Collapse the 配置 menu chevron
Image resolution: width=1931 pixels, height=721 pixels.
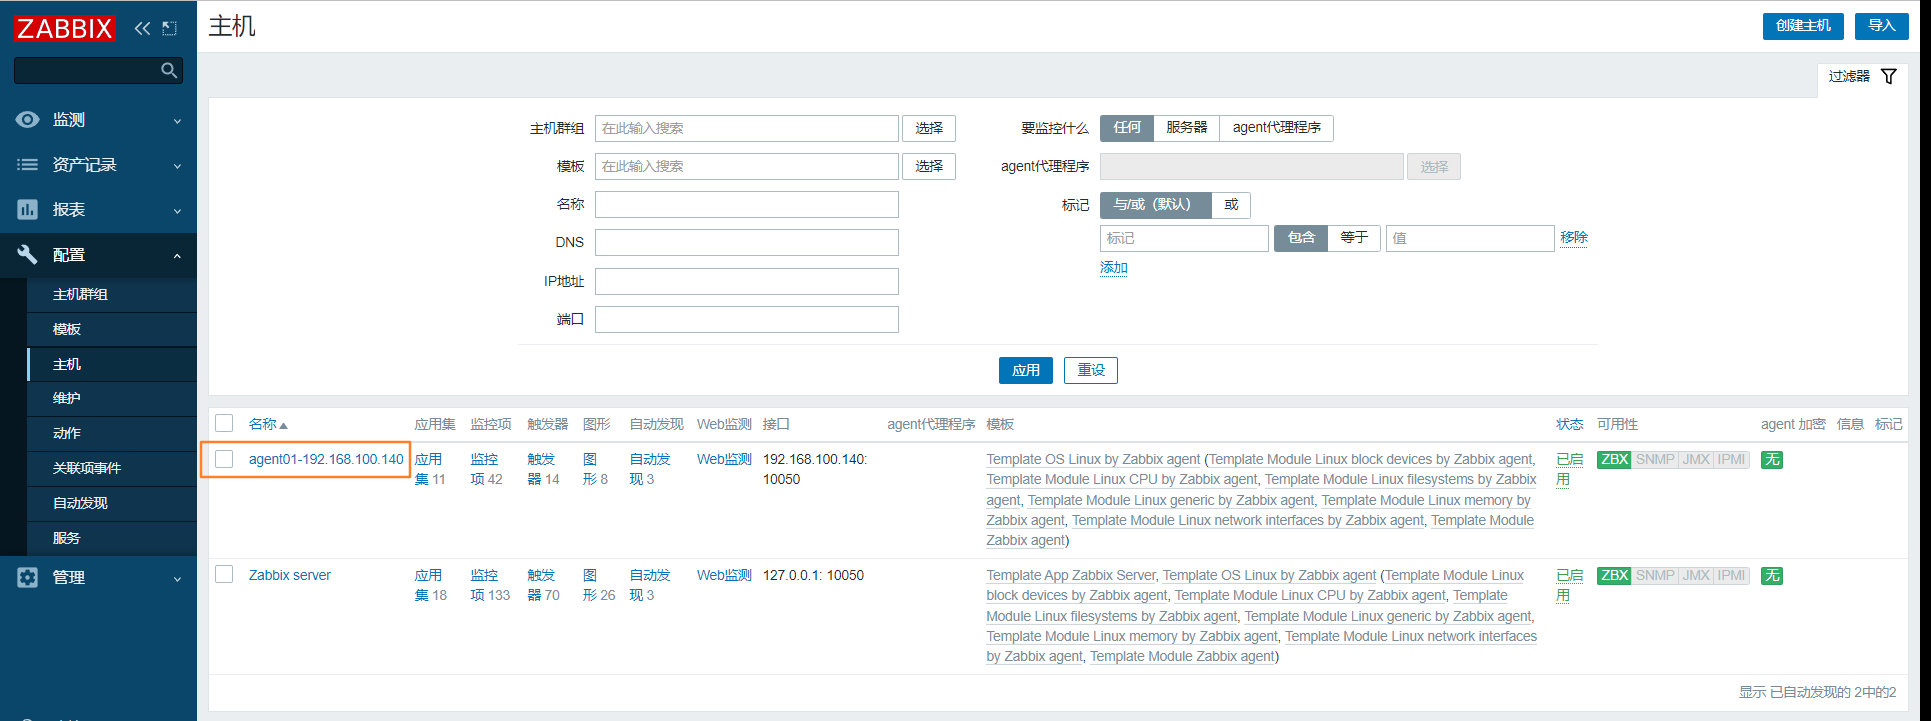coord(177,256)
